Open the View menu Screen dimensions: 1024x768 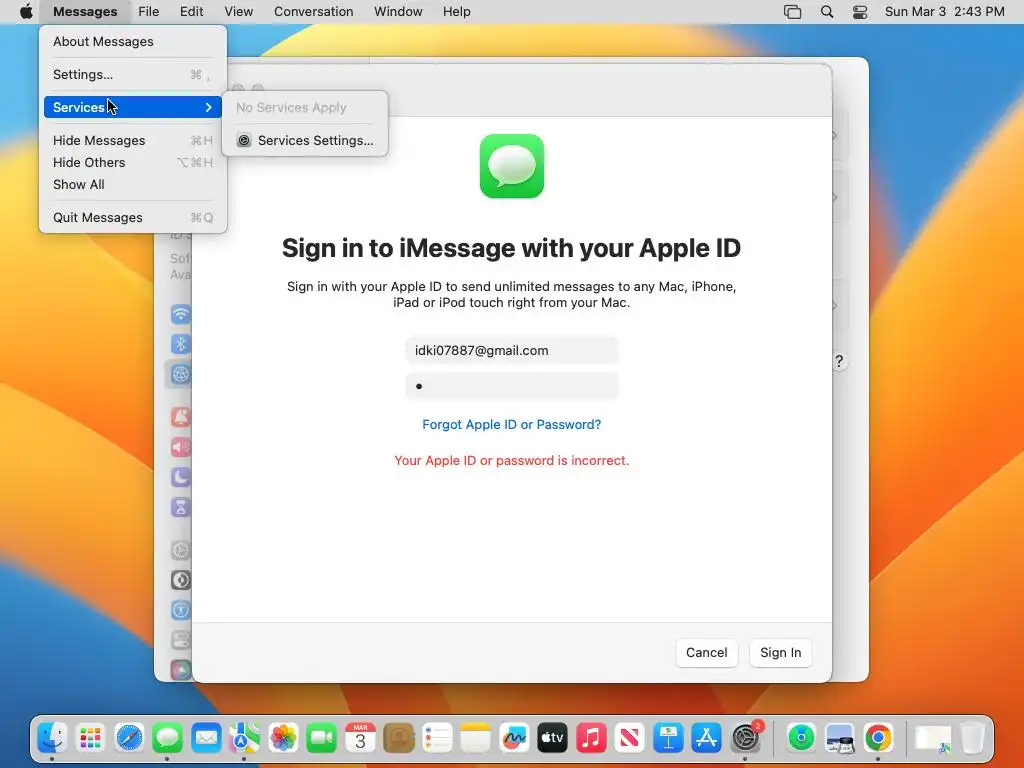pyautogui.click(x=238, y=12)
